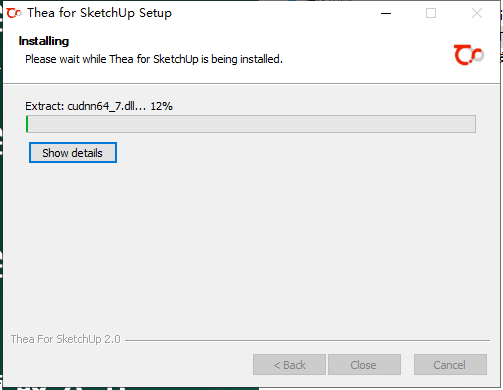Click 'Thea for SketchUp Setup' window title

[x=99, y=13]
